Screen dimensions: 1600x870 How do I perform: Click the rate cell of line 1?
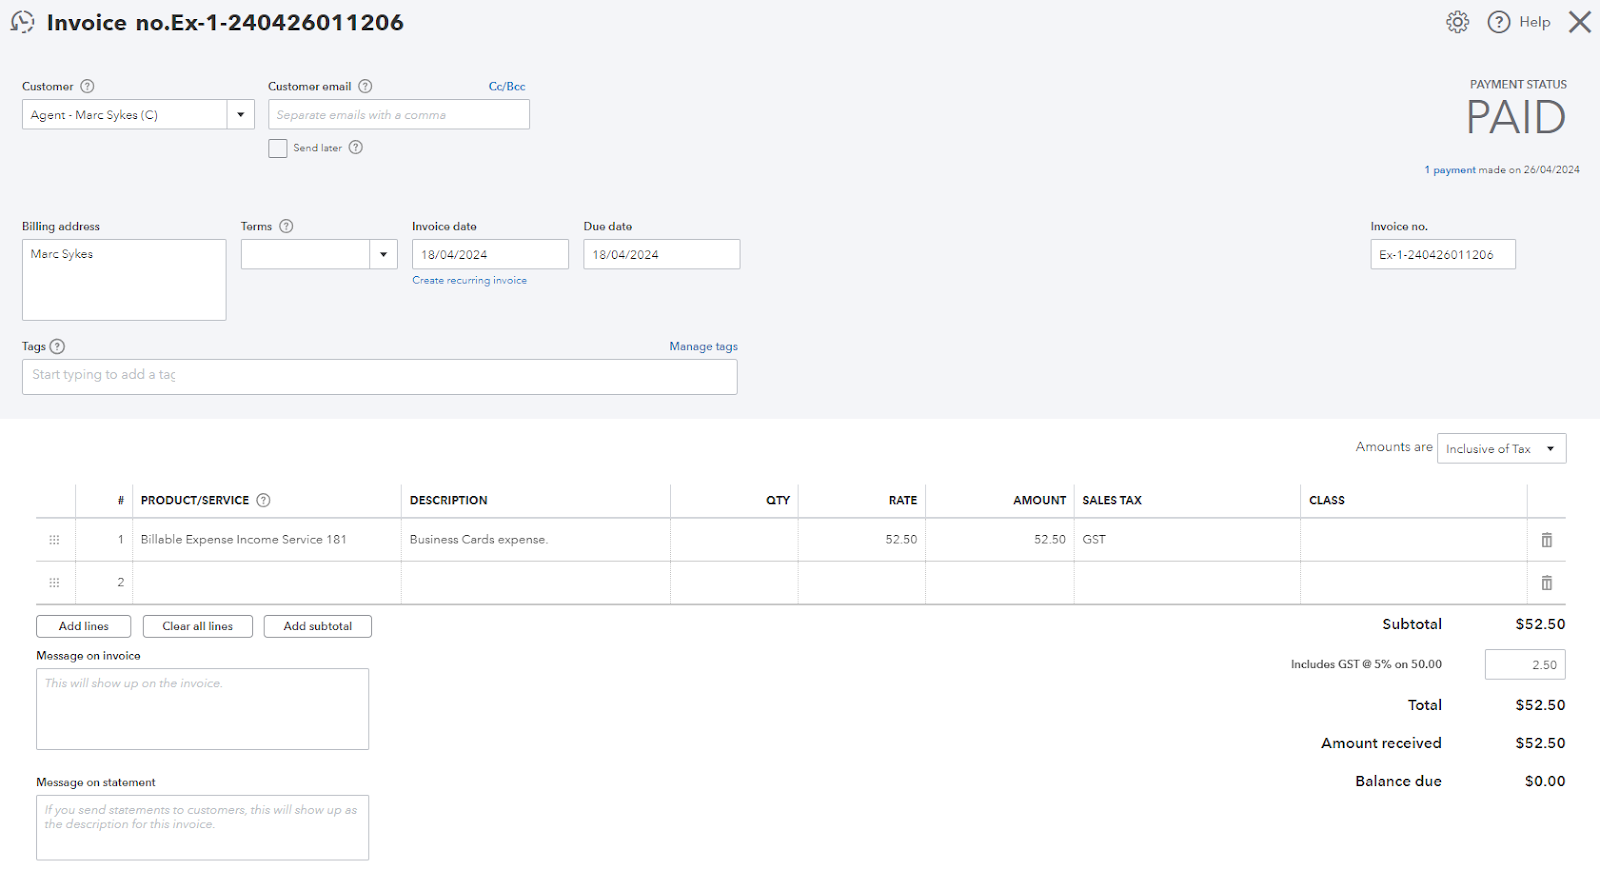(x=862, y=539)
